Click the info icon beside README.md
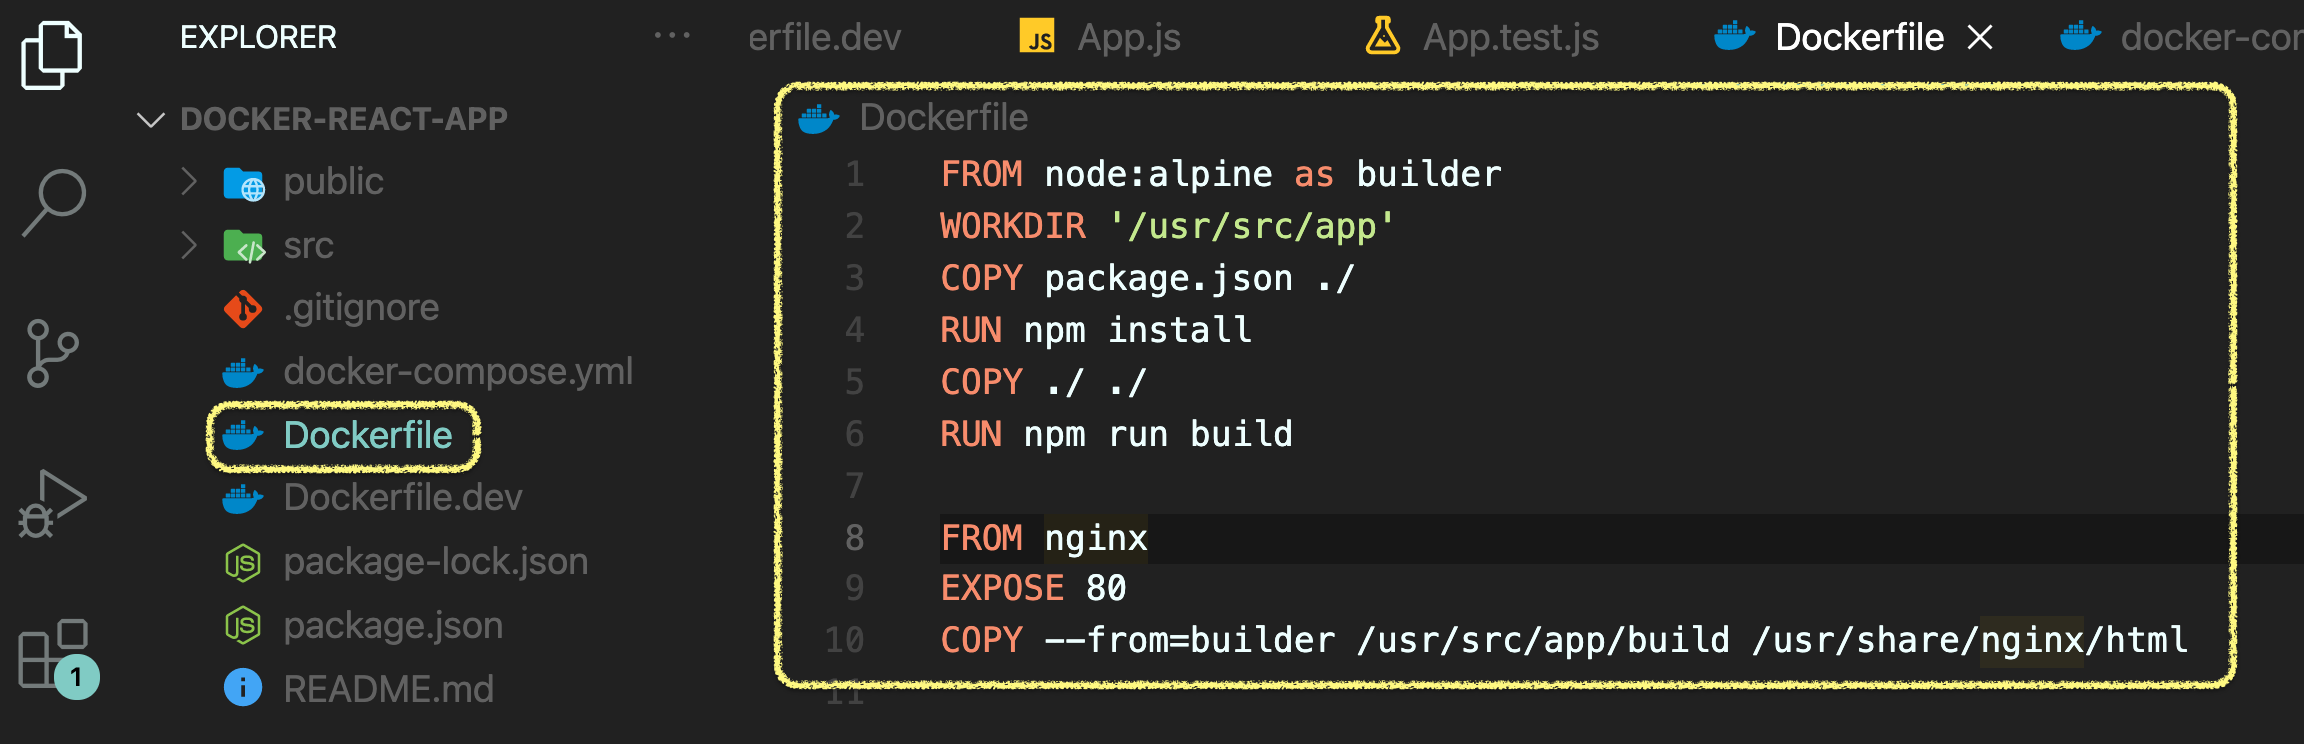 243,688
